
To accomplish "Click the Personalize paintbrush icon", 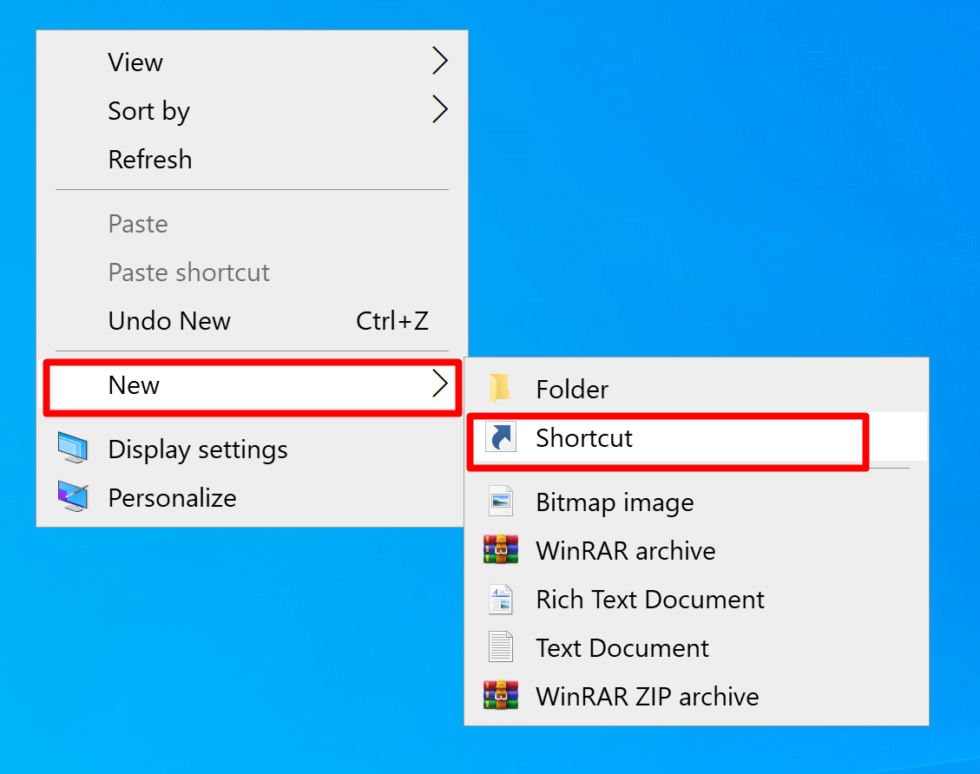I will 74,497.
